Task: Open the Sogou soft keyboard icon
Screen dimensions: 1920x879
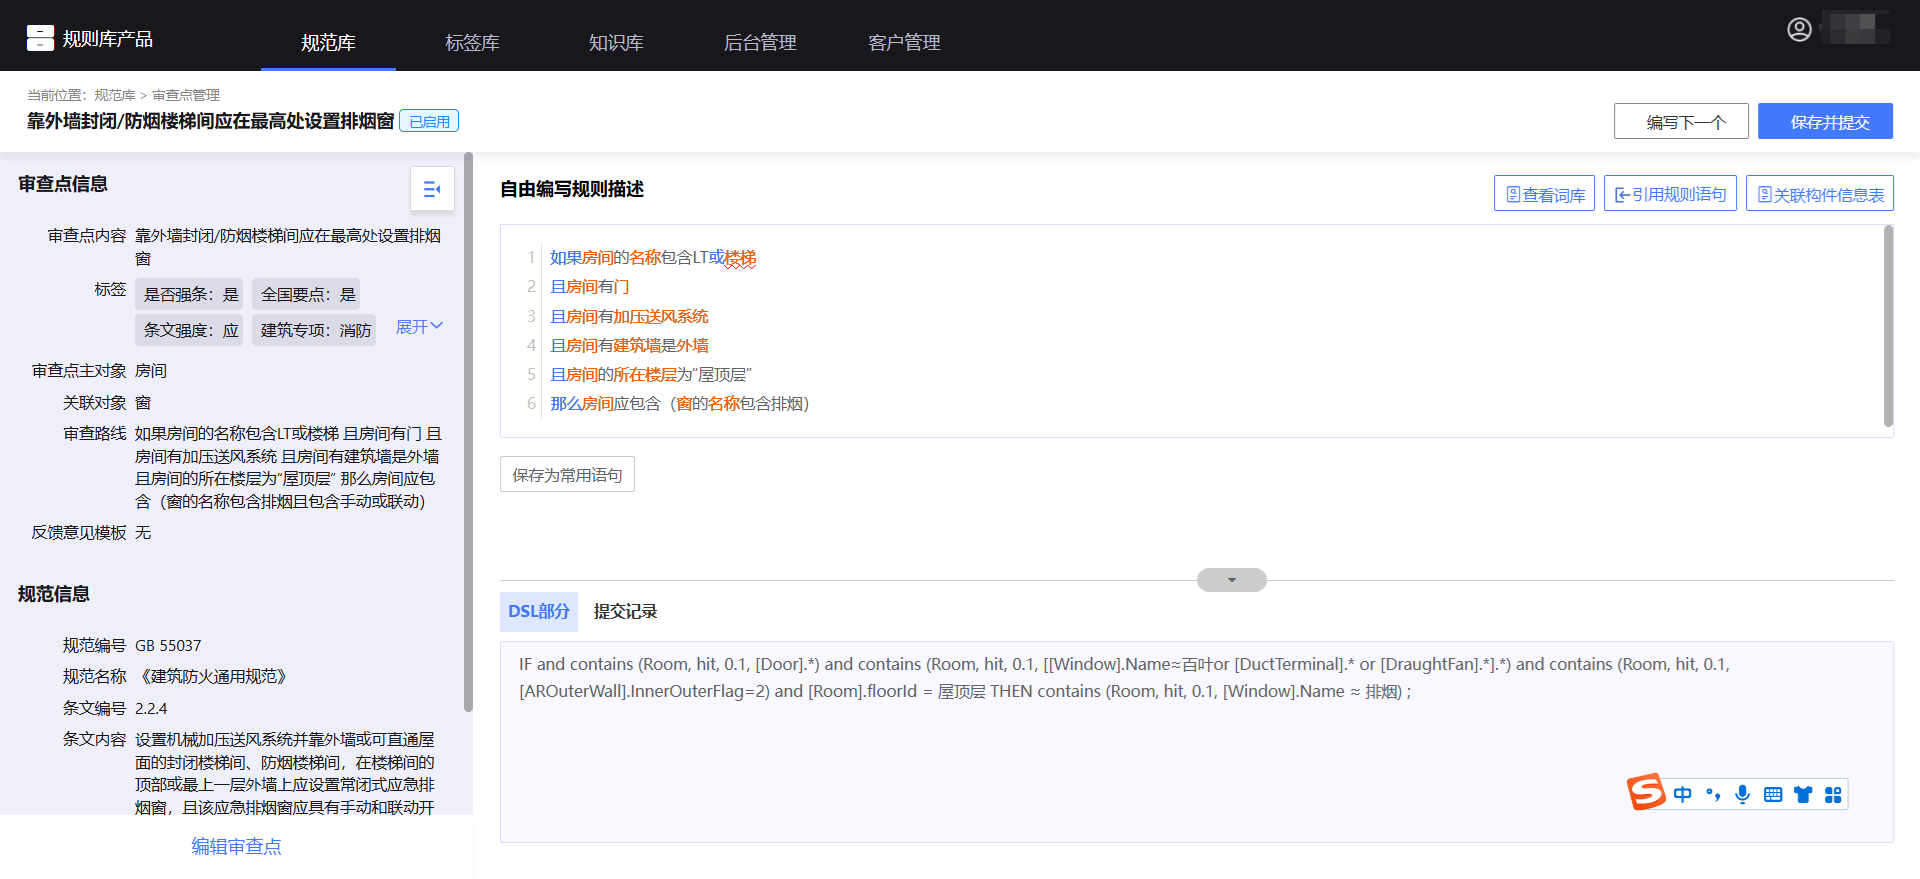Action: pos(1773,794)
